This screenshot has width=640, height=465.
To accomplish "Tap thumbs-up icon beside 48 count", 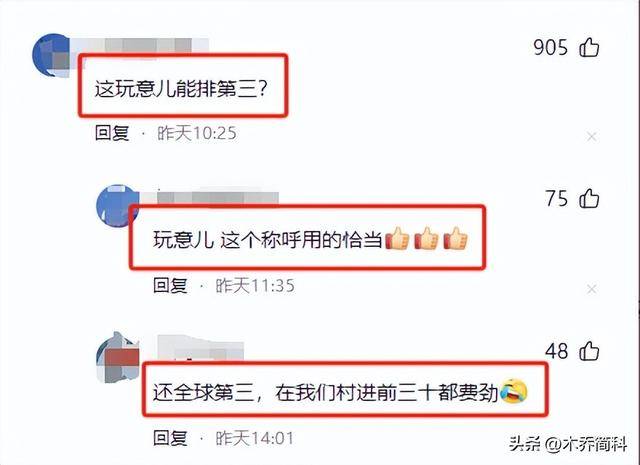I will (589, 351).
